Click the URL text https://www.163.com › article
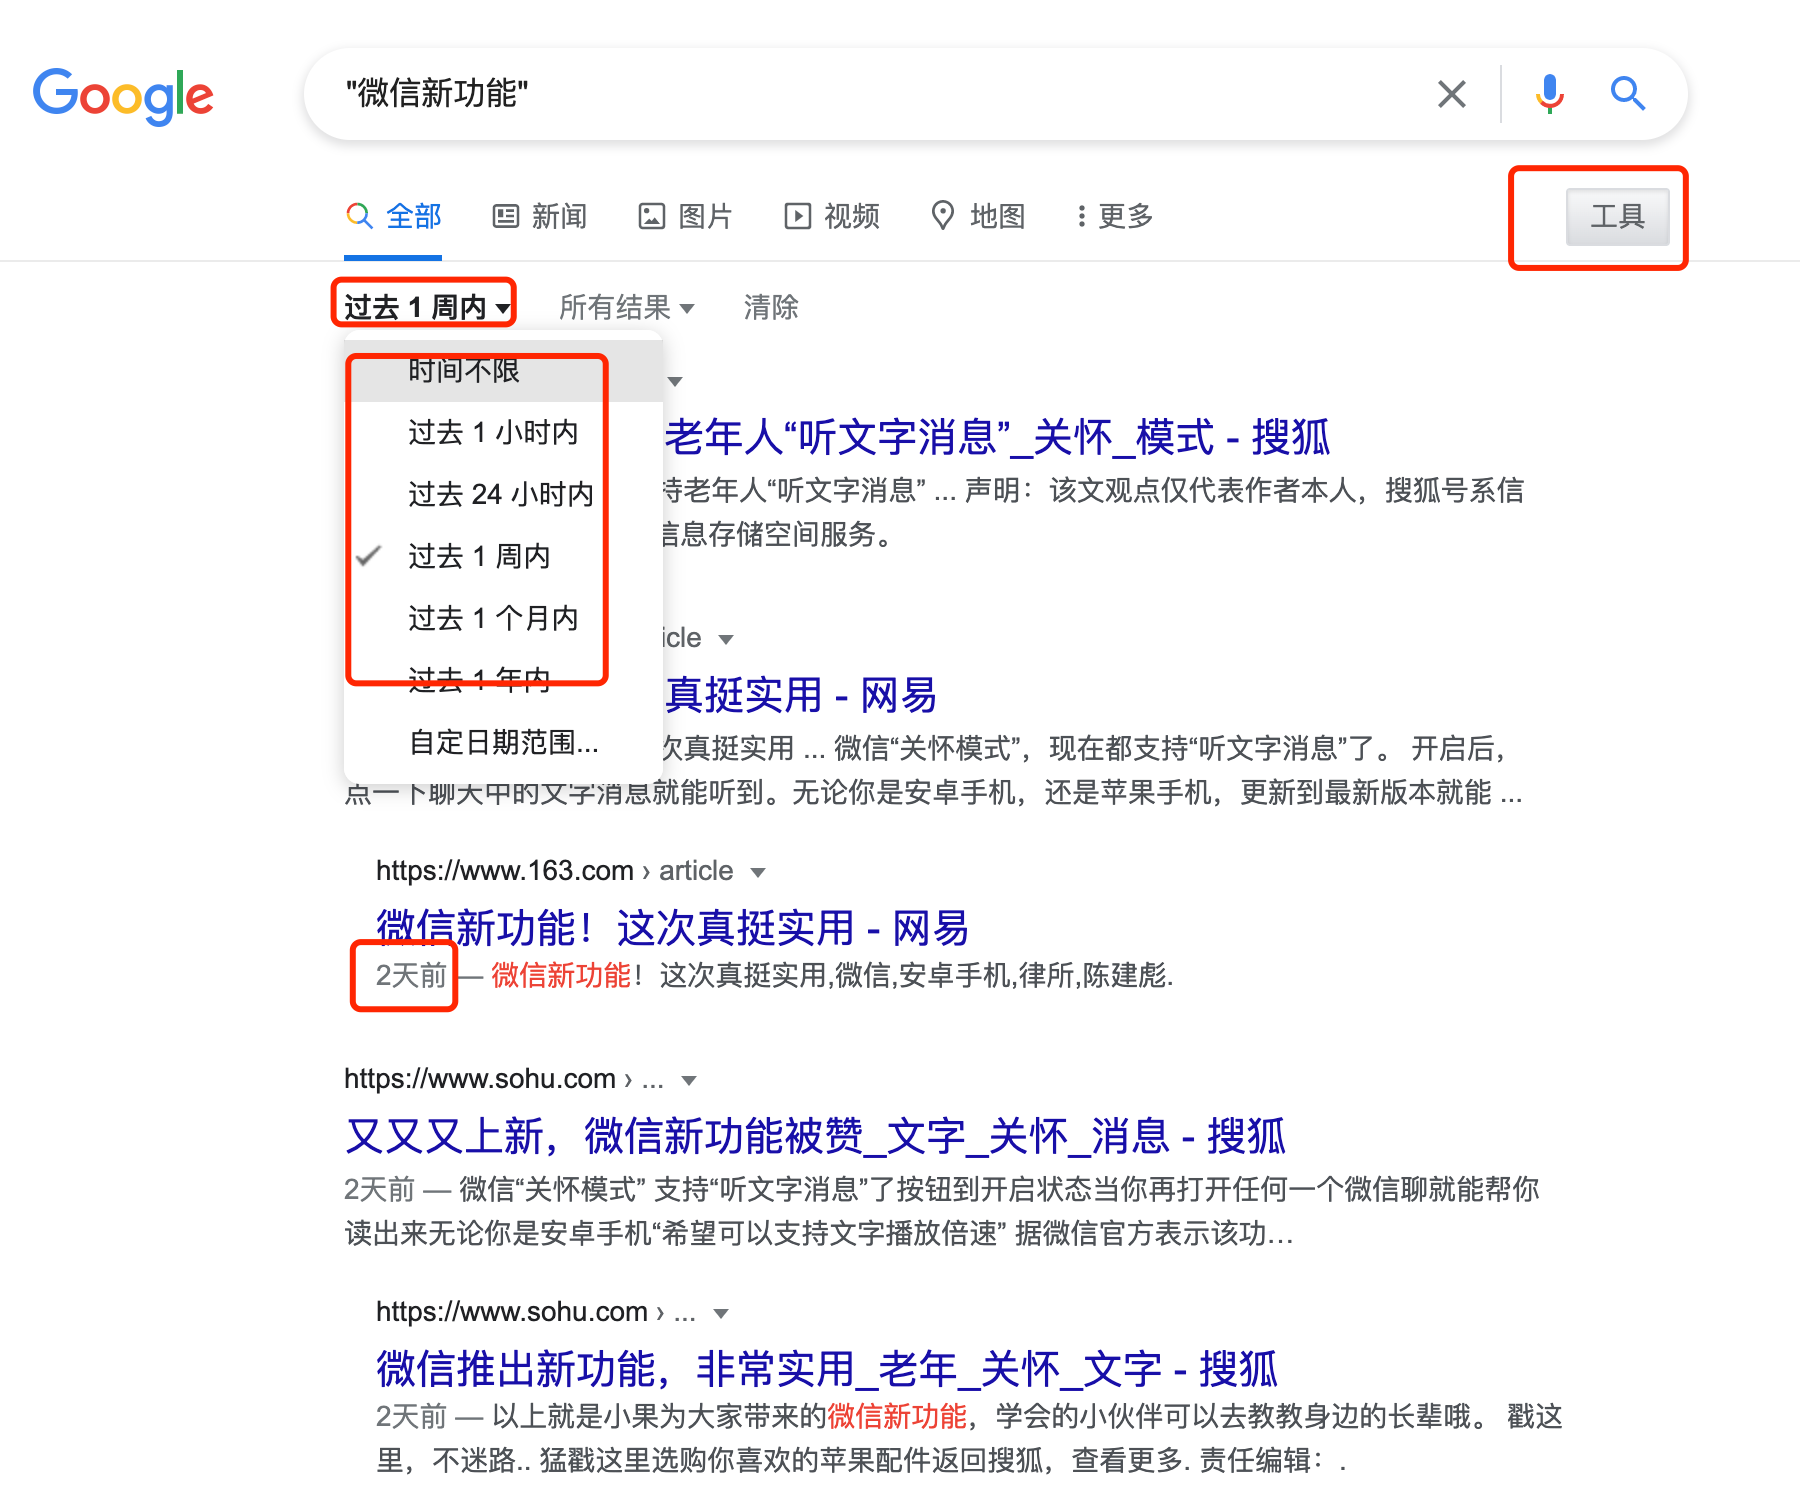The image size is (1800, 1496). click(554, 871)
